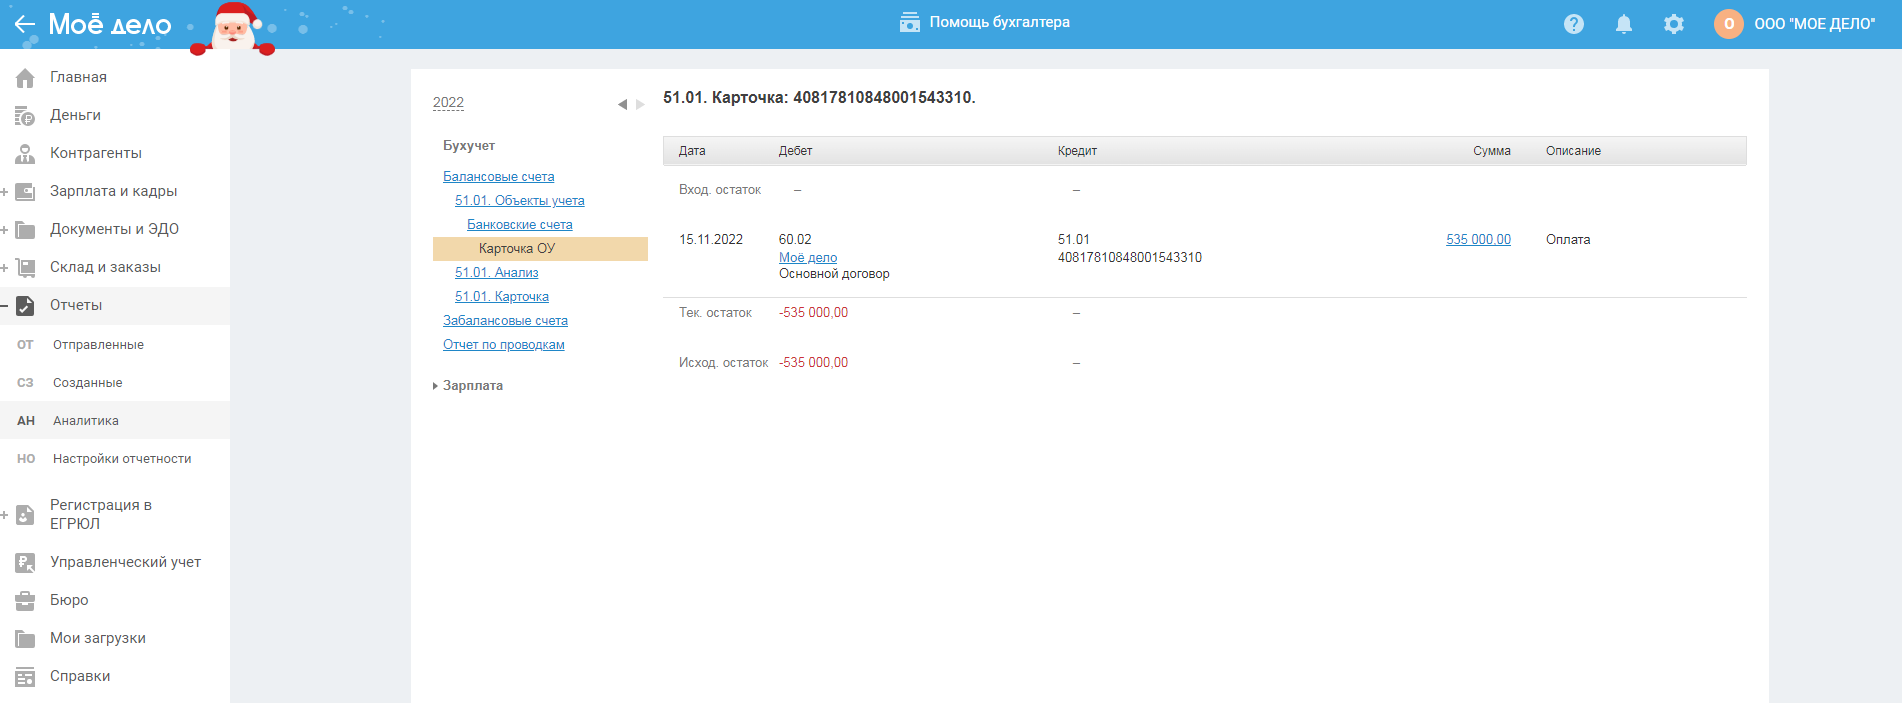
Task: Open Помощь бухгалтера in top bar
Action: pyautogui.click(x=985, y=22)
